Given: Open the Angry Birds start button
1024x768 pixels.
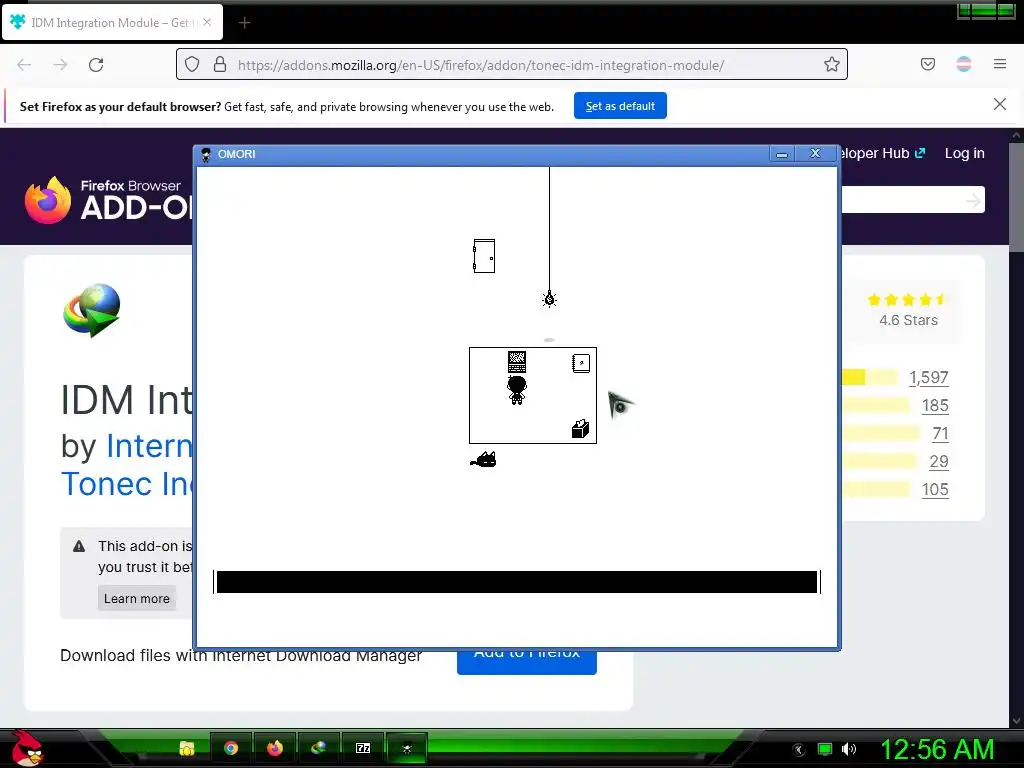Looking at the screenshot, I should (27, 748).
